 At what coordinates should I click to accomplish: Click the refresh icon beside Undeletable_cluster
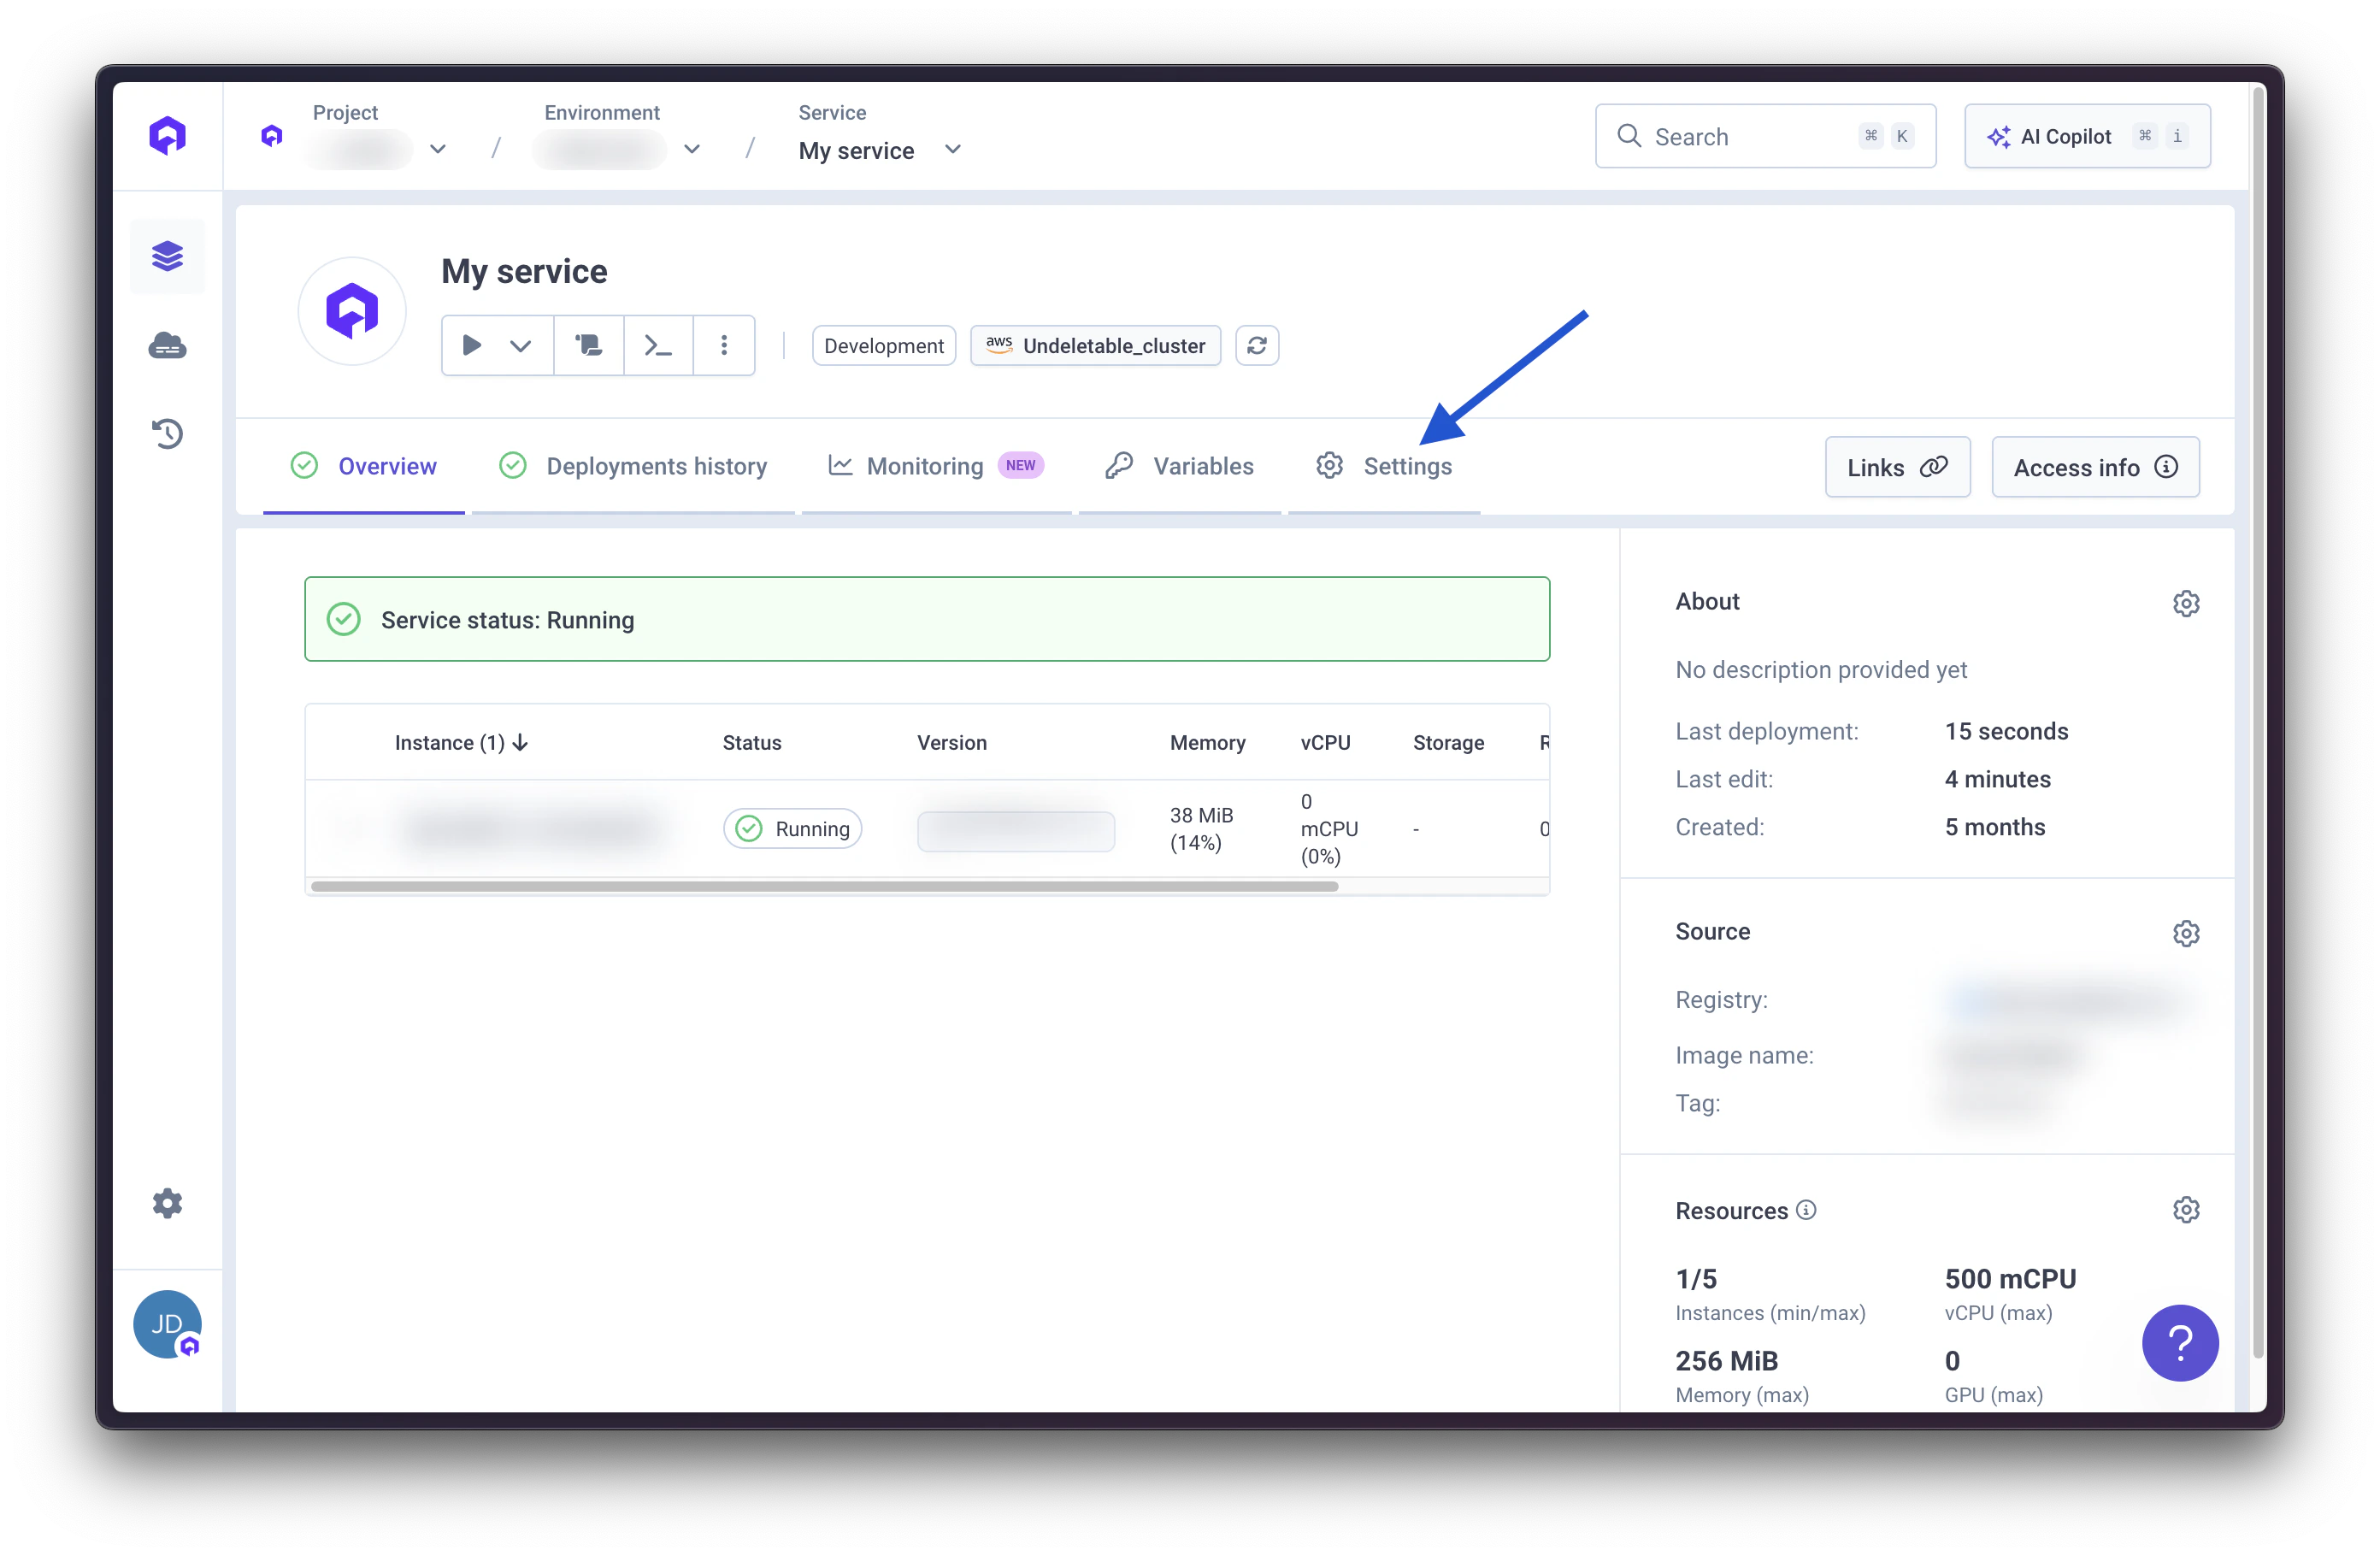tap(1256, 346)
